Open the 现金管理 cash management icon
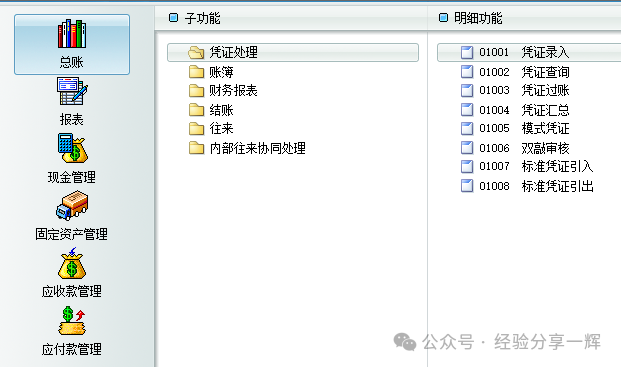 [x=72, y=148]
